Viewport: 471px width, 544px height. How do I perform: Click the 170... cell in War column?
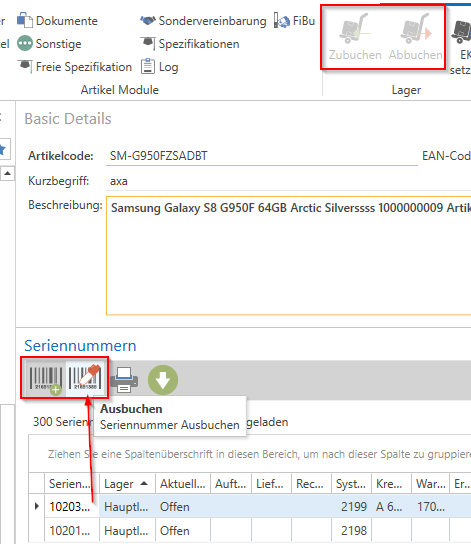pyautogui.click(x=430, y=507)
